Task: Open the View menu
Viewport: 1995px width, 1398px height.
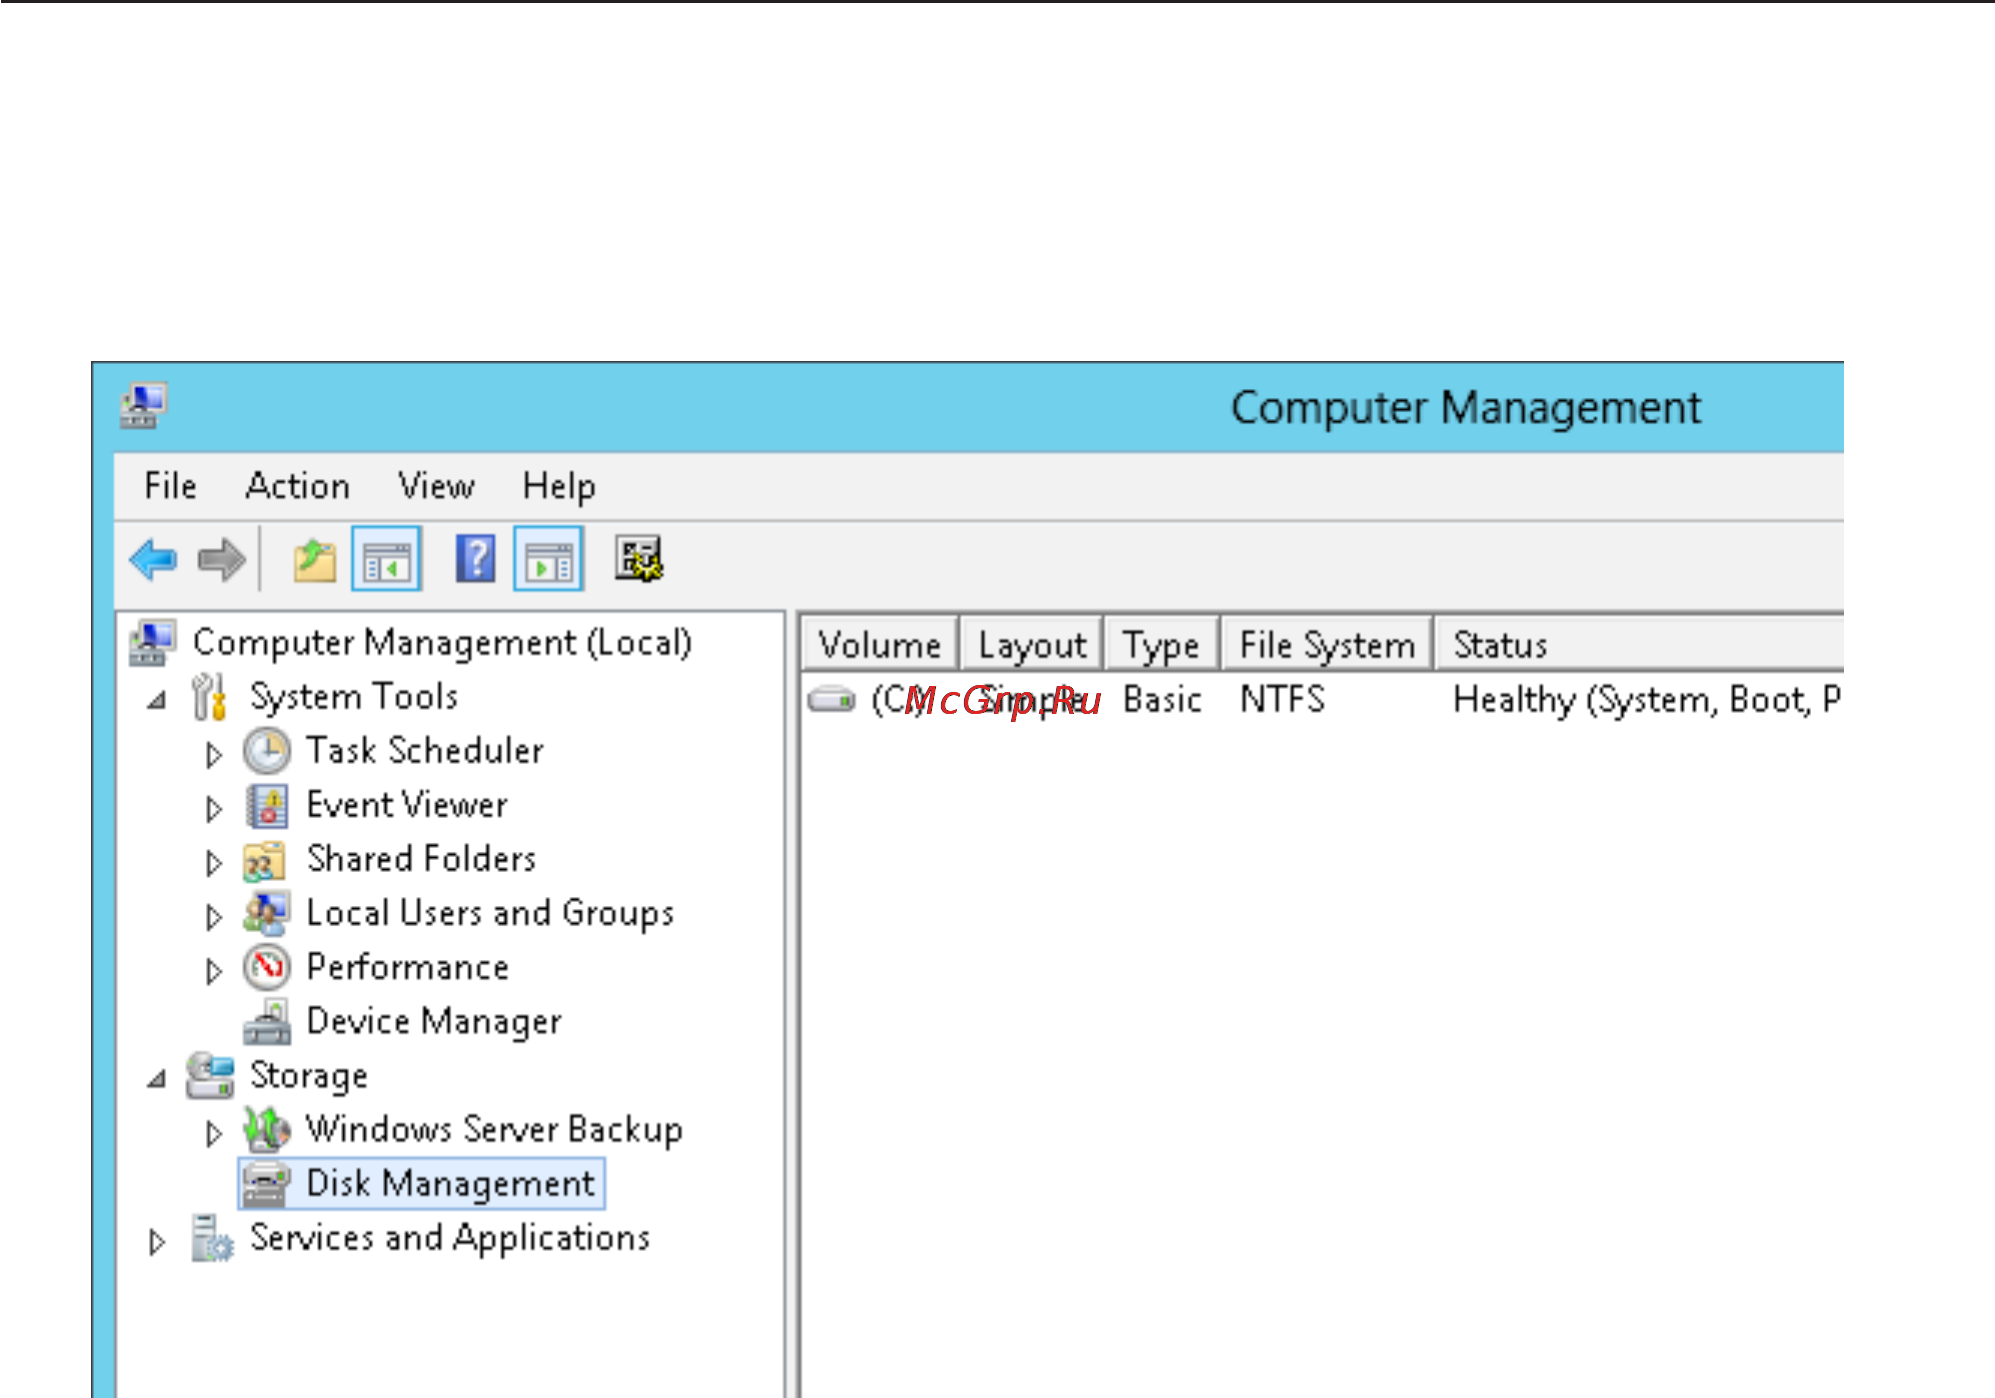Action: 436,486
